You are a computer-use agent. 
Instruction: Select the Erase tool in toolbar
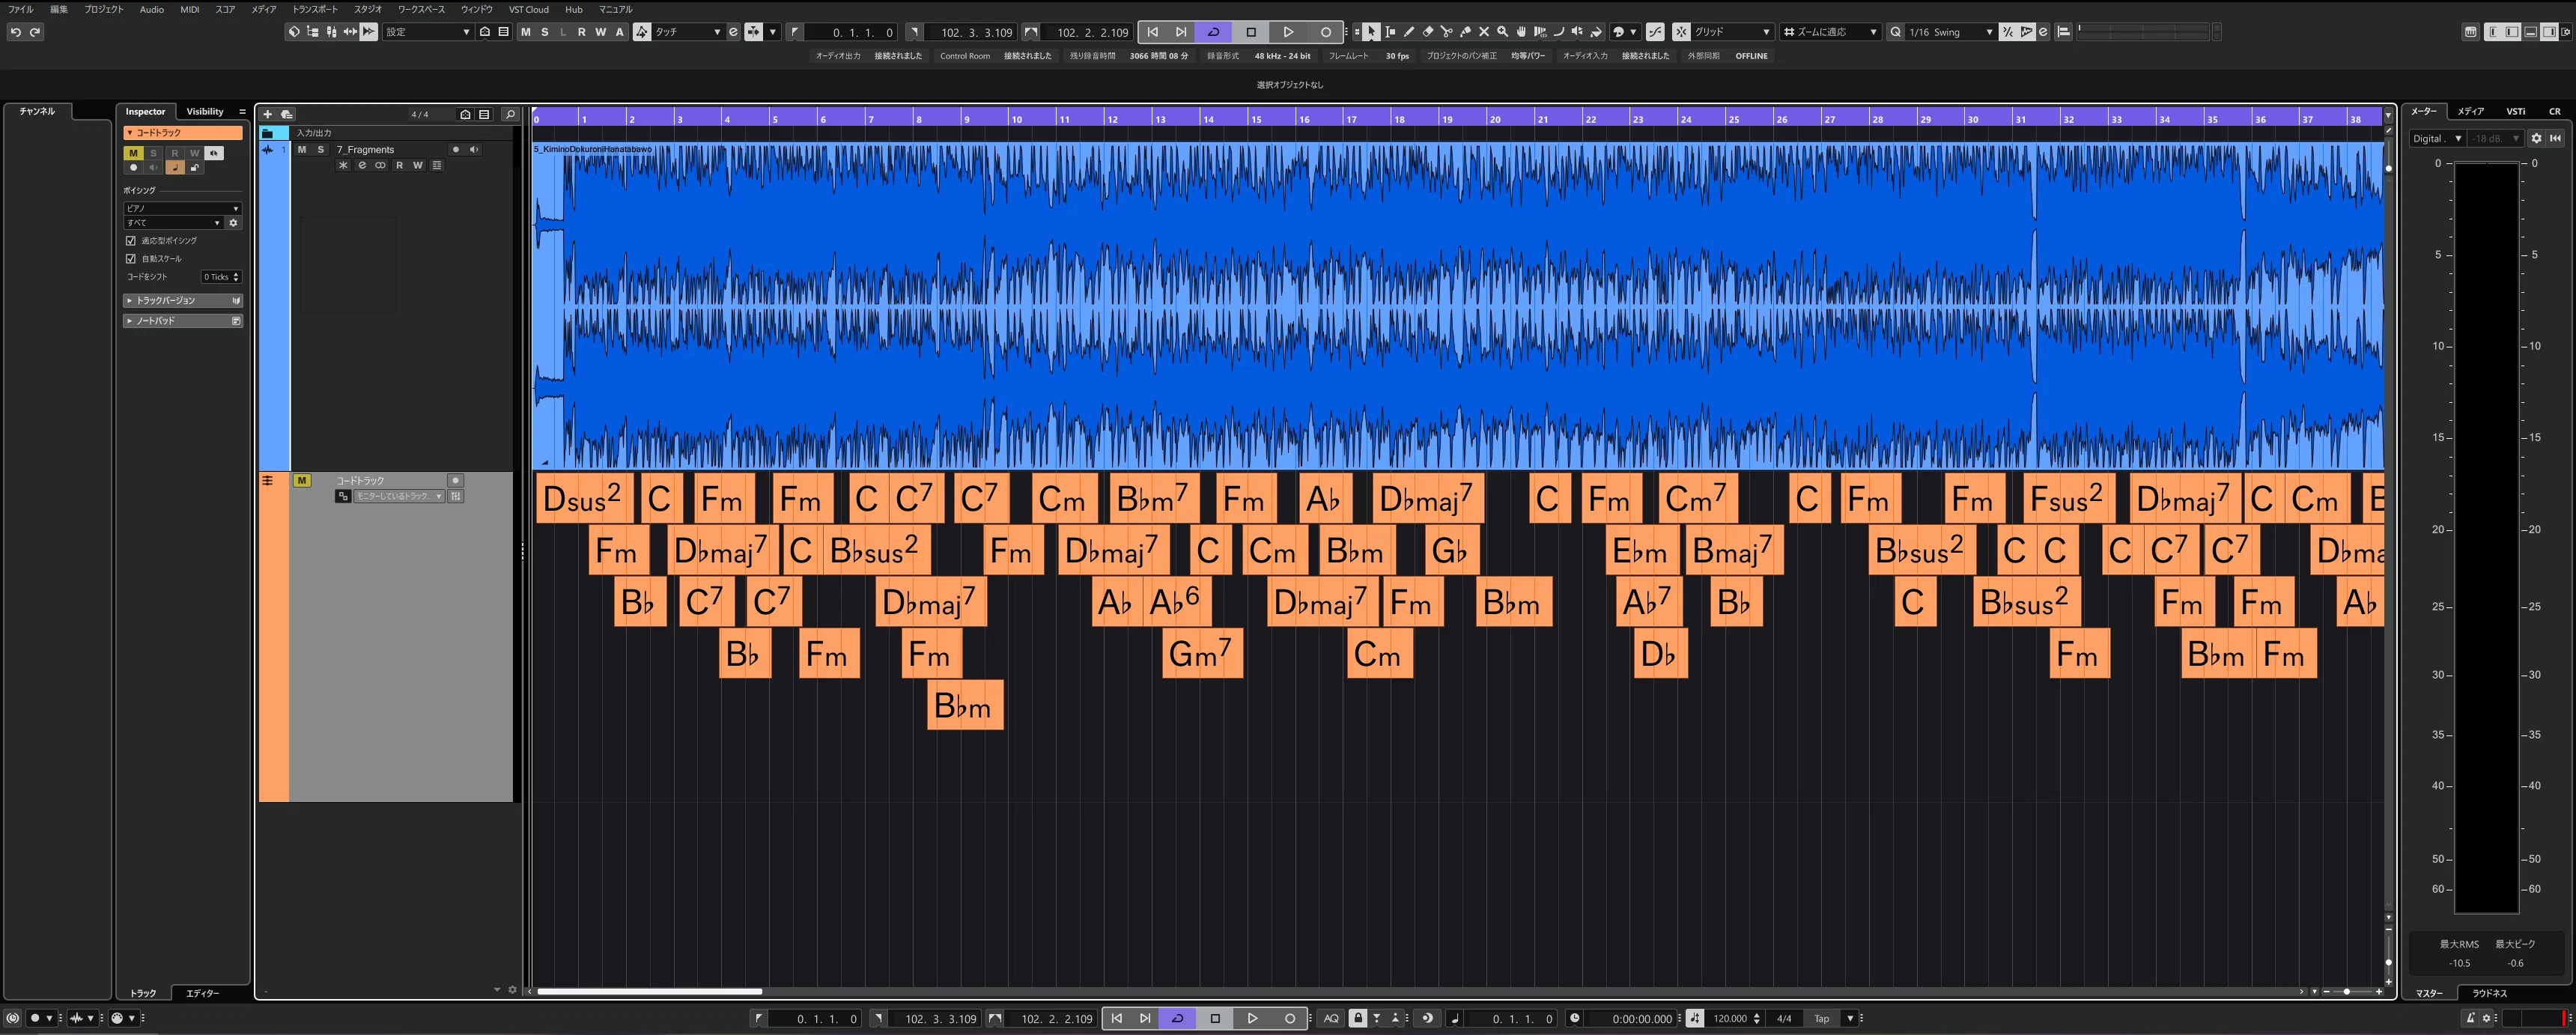(x=1428, y=32)
